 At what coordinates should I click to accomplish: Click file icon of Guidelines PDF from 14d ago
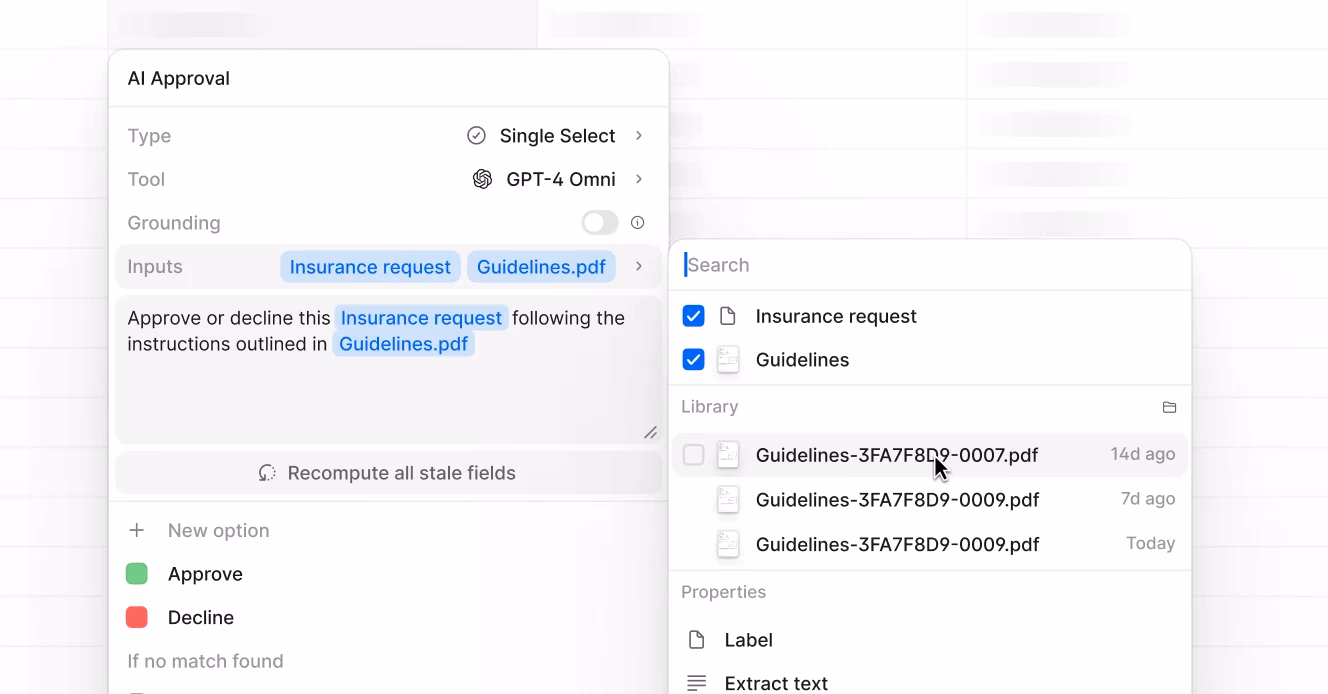(x=728, y=455)
